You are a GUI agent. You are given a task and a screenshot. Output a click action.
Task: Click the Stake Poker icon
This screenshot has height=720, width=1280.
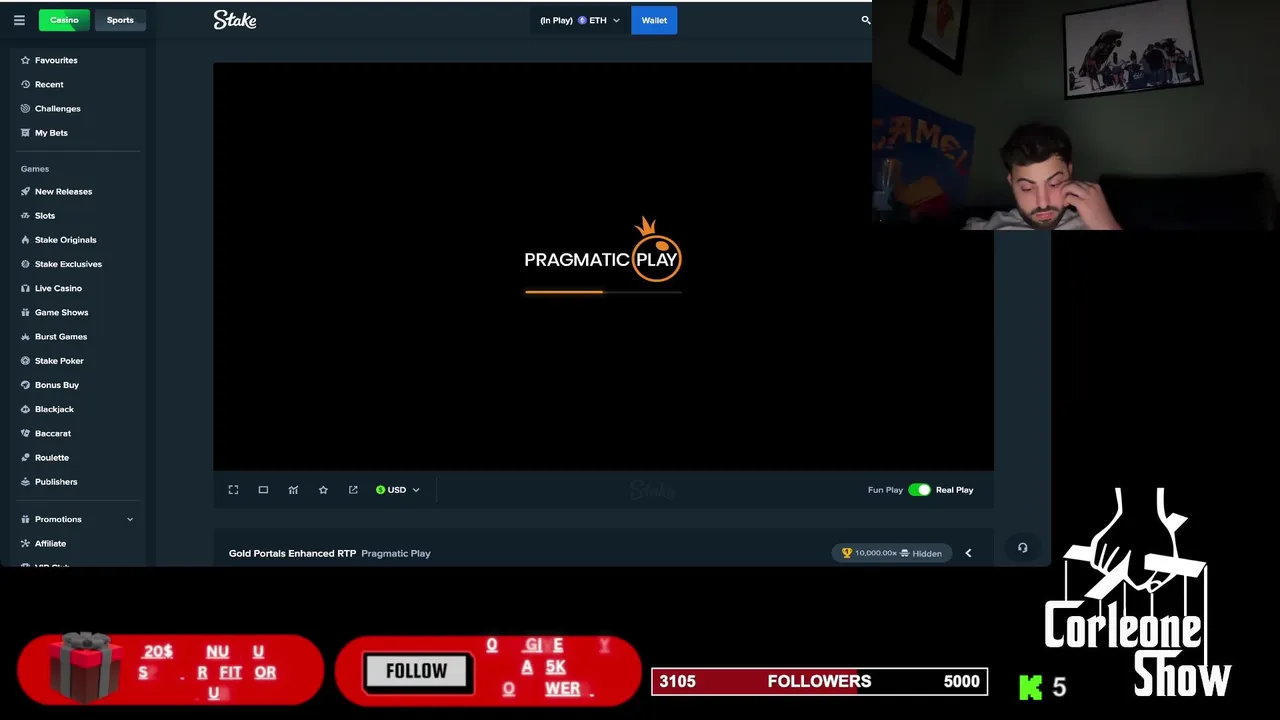[x=26, y=361]
